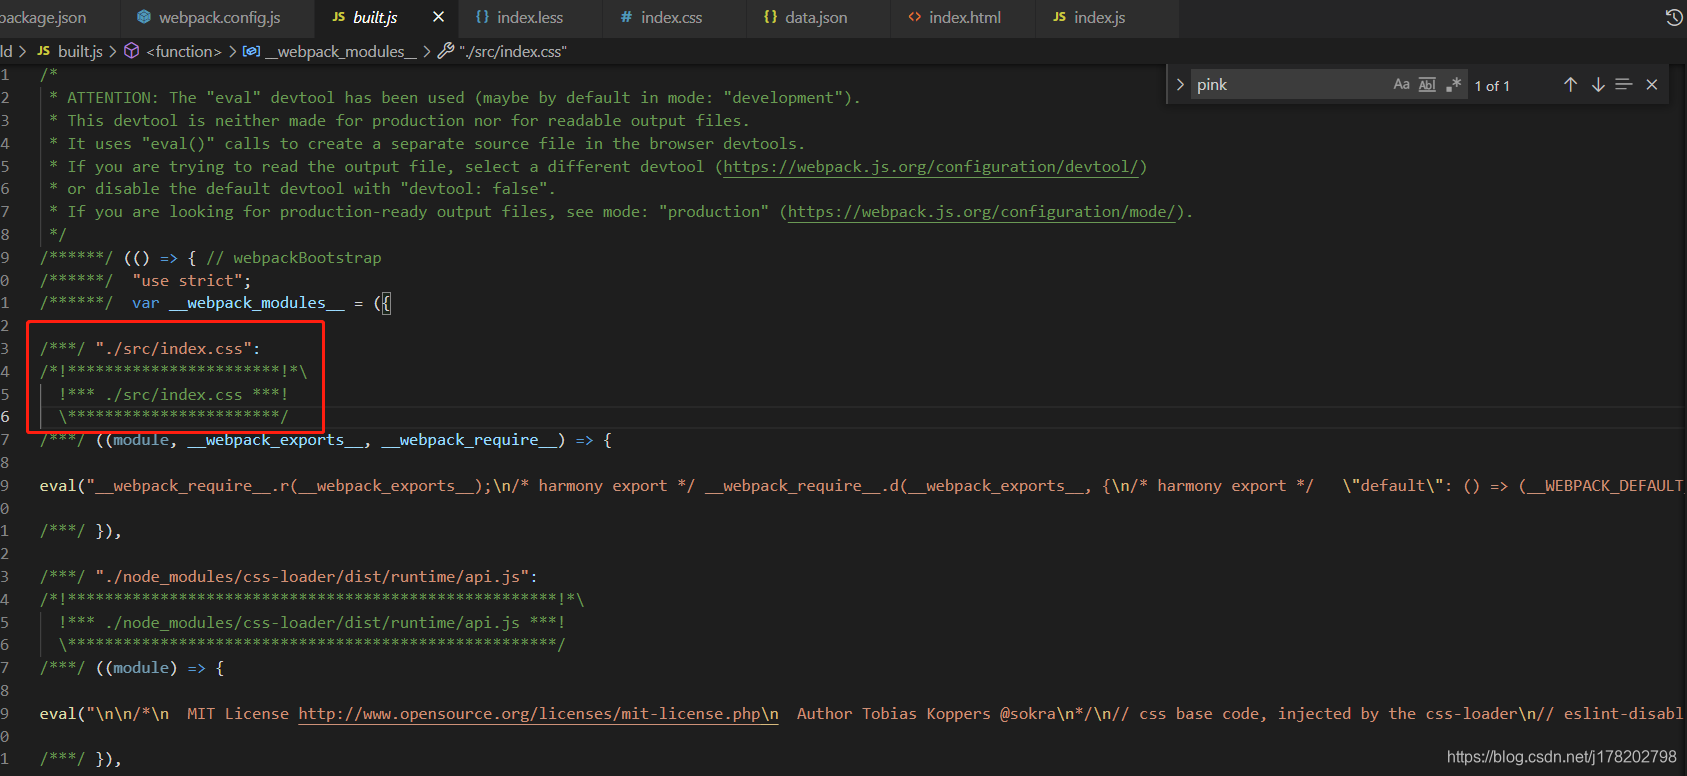
Task: Go to previous match arrow
Action: click(1570, 85)
